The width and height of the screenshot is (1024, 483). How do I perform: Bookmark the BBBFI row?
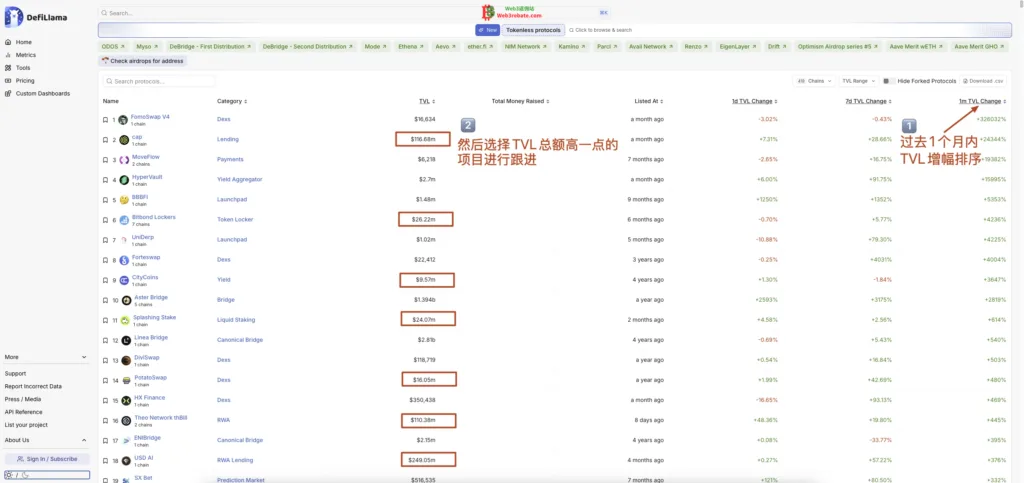(105, 200)
